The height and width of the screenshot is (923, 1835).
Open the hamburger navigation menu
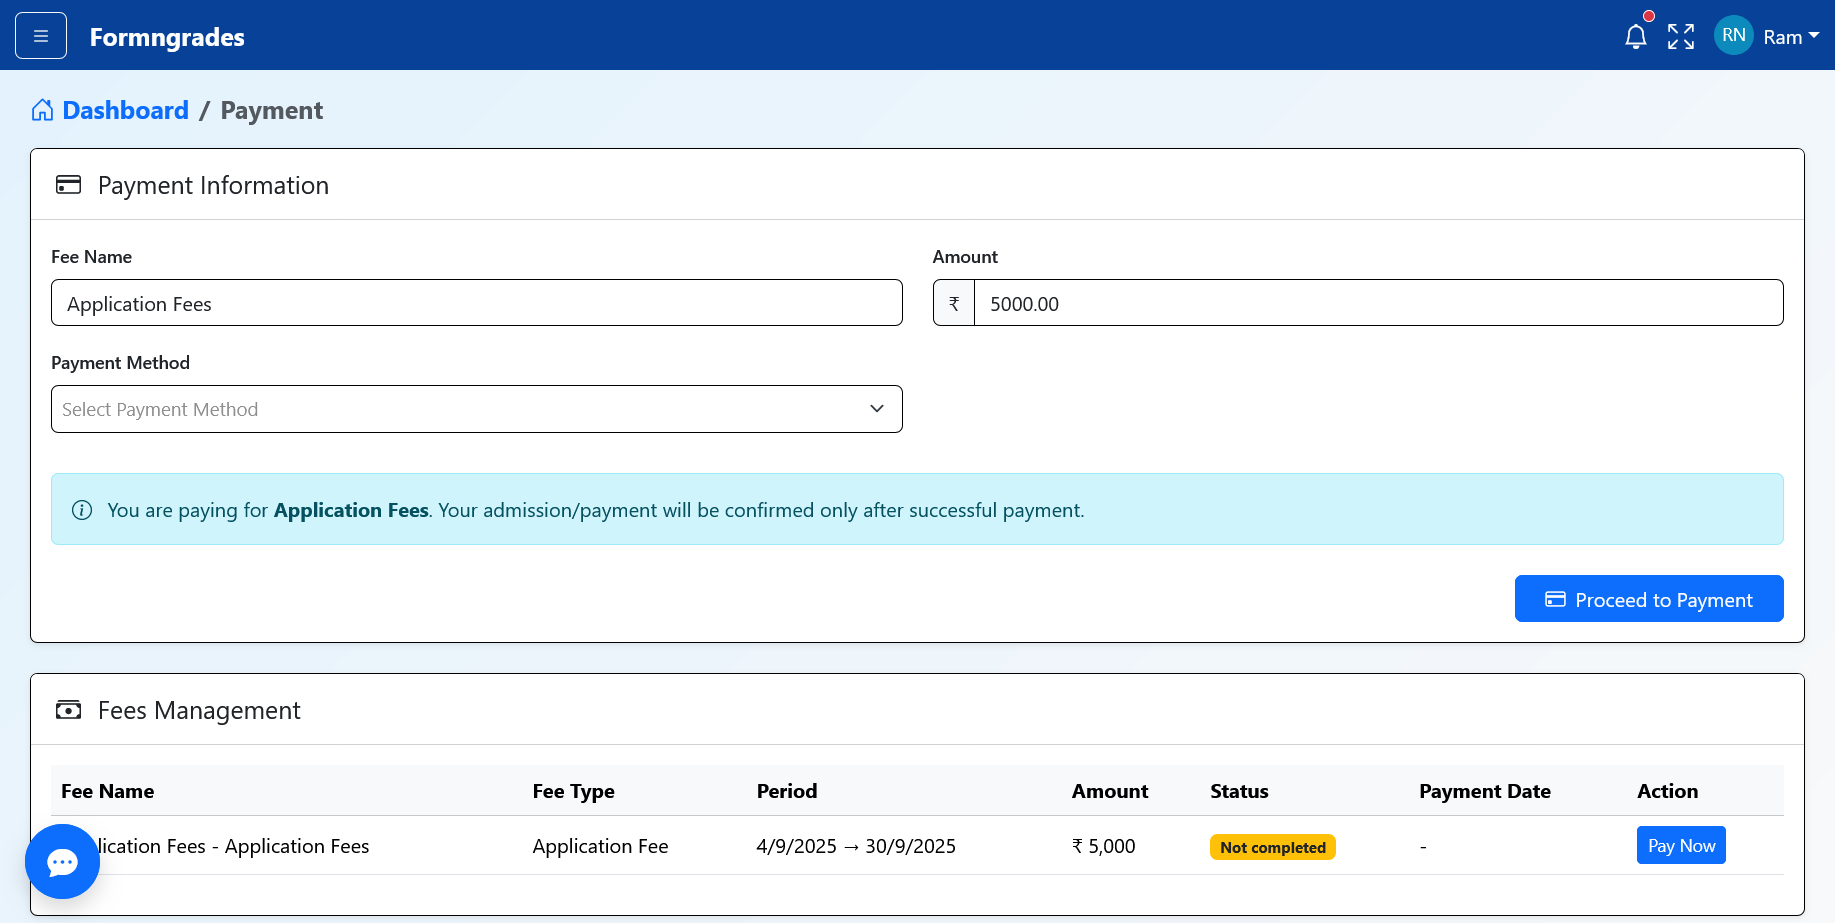(40, 35)
